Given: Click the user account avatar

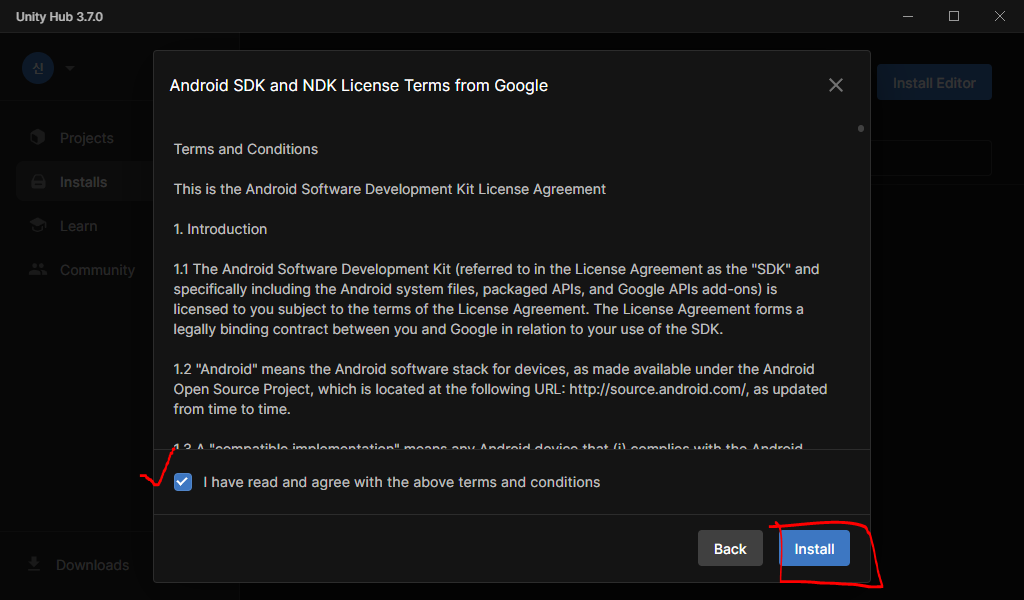Looking at the screenshot, I should [38, 68].
